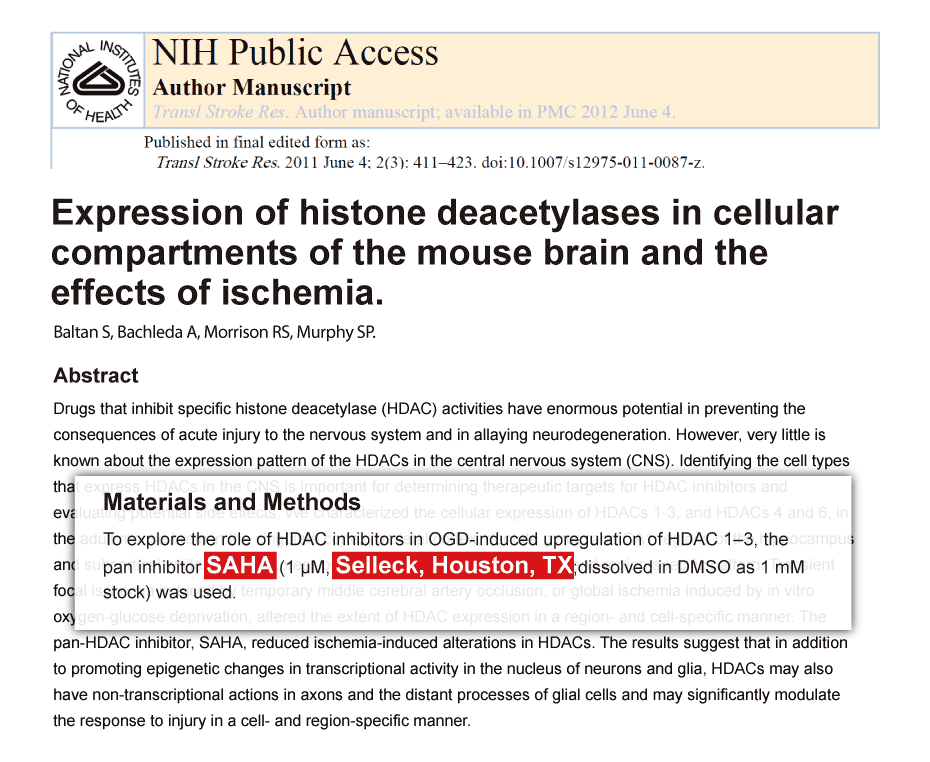The height and width of the screenshot is (762, 930).
Task: Click the article title about histone deacetylases
Action: pyautogui.click(x=444, y=253)
